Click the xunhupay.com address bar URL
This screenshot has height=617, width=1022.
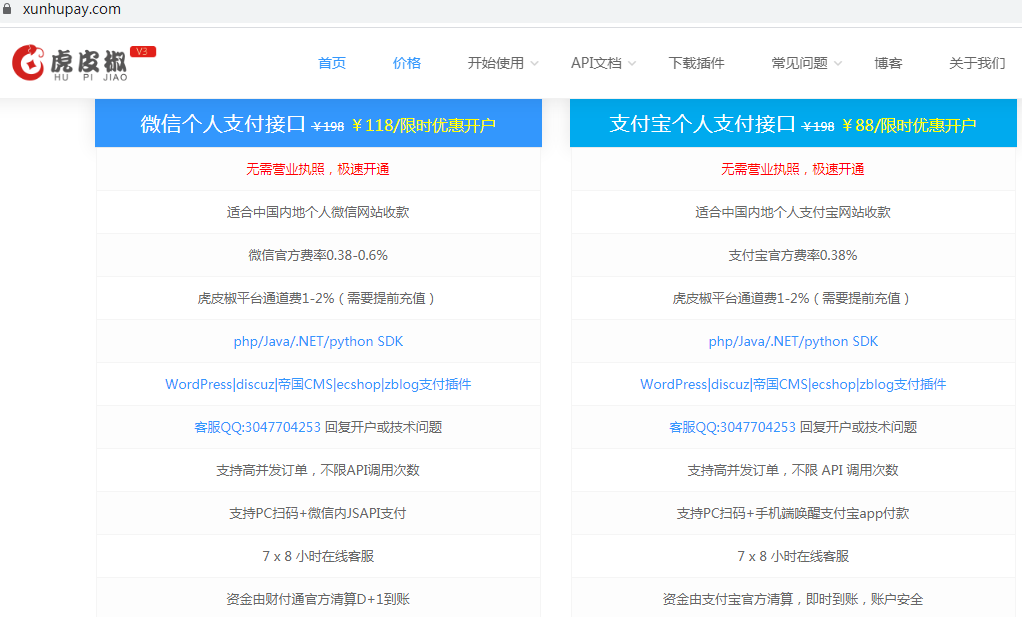[71, 9]
